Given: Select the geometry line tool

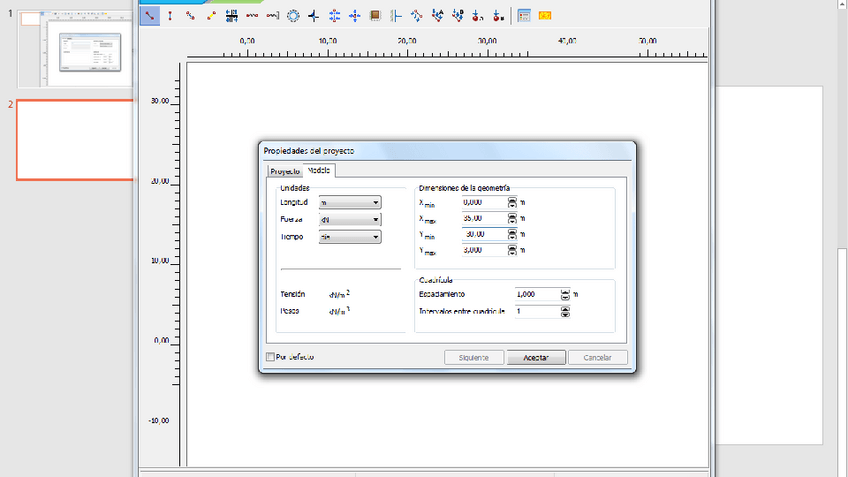Looking at the screenshot, I should click(149, 16).
